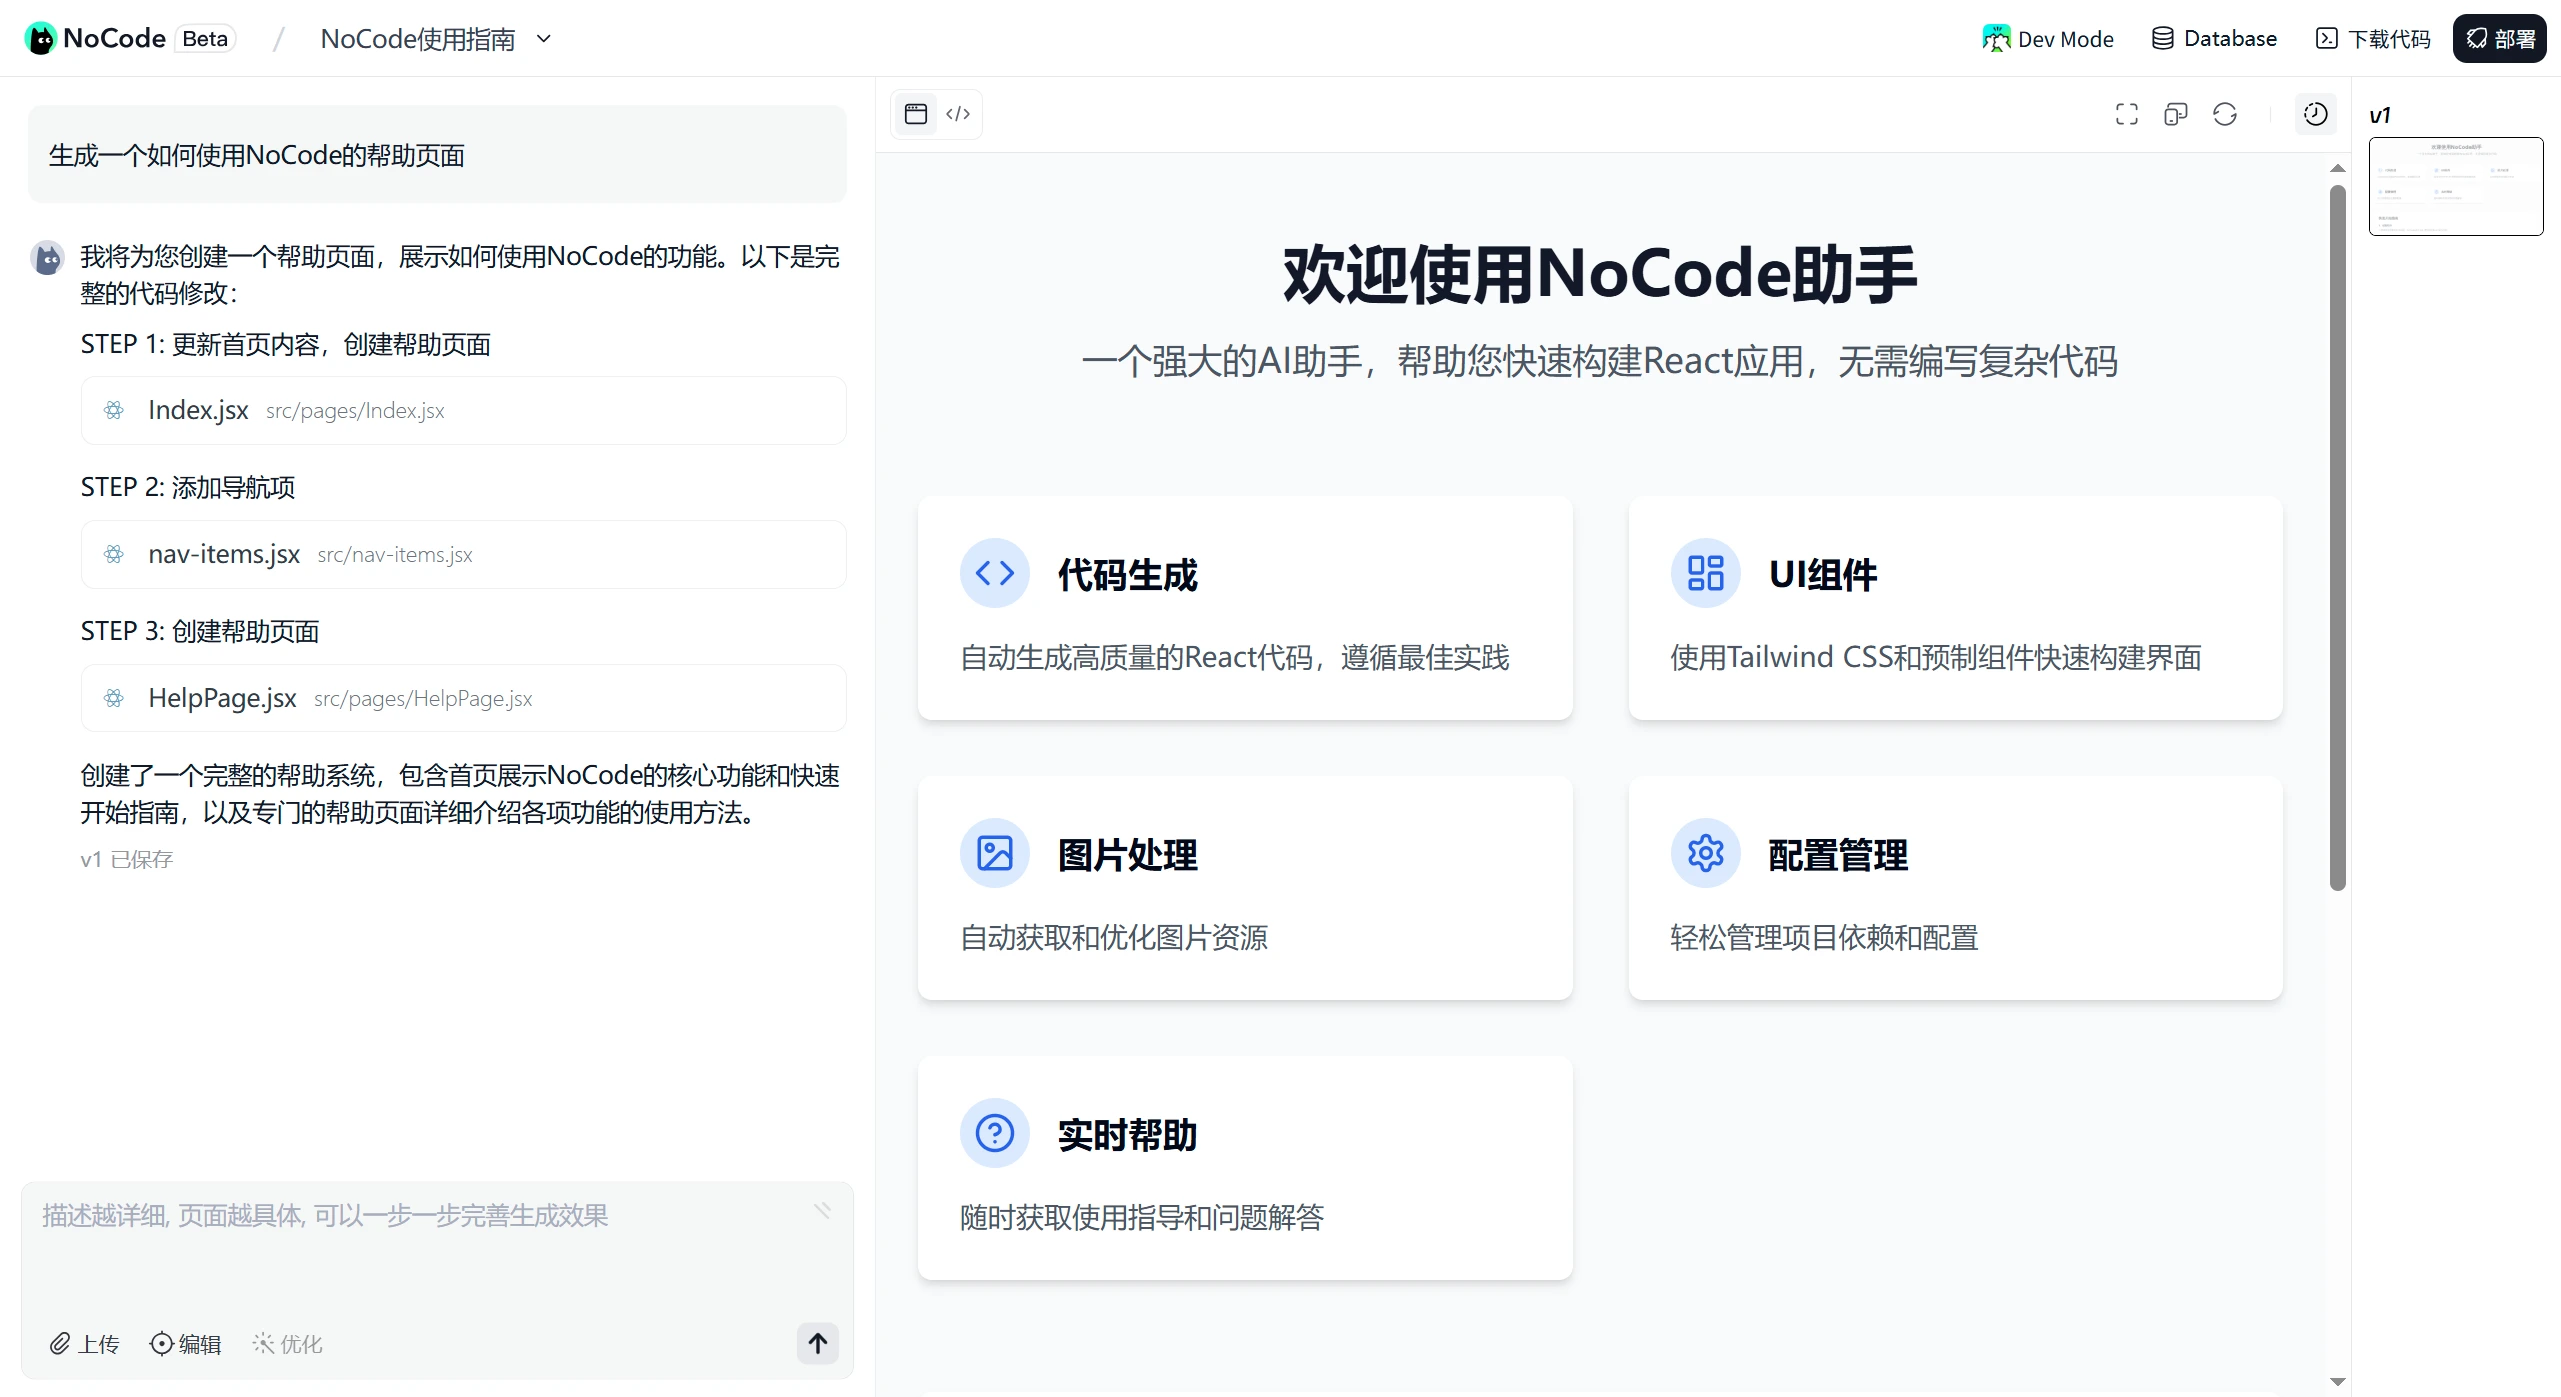Expand the HelpPage.jsx file entry
This screenshot has height=1397, width=2561.
[463, 698]
